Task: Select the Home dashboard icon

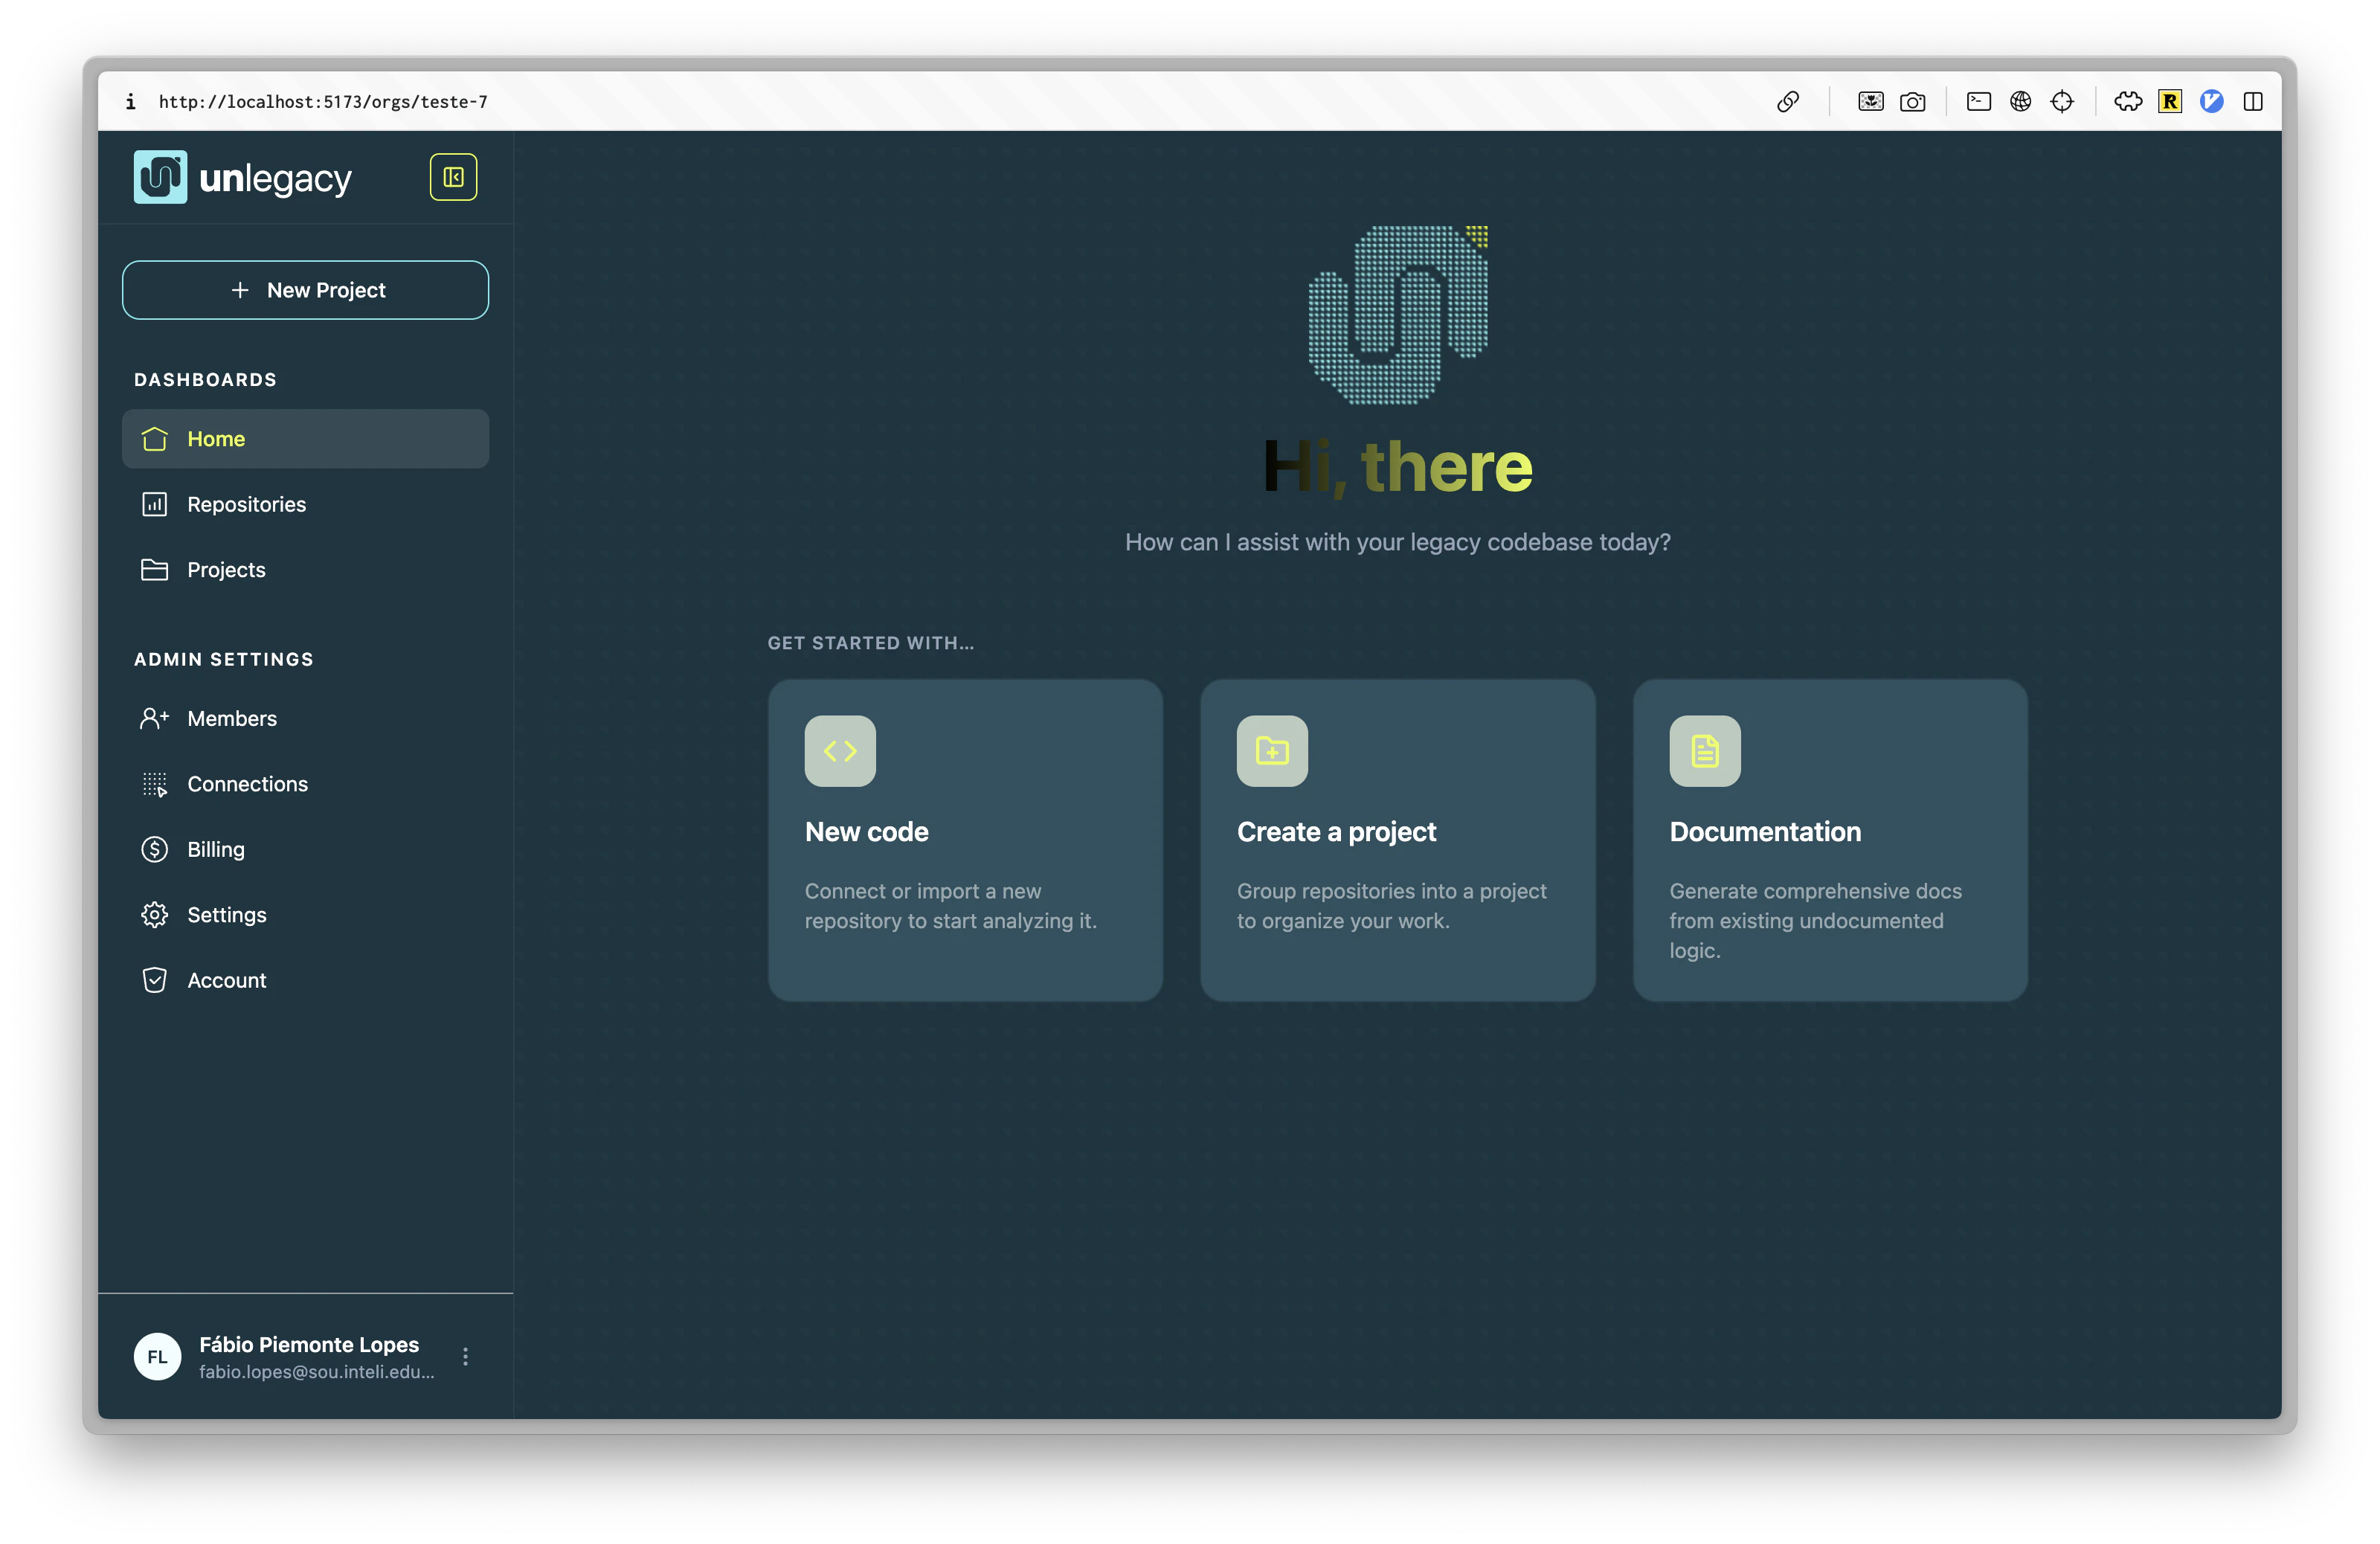Action: tap(155, 438)
